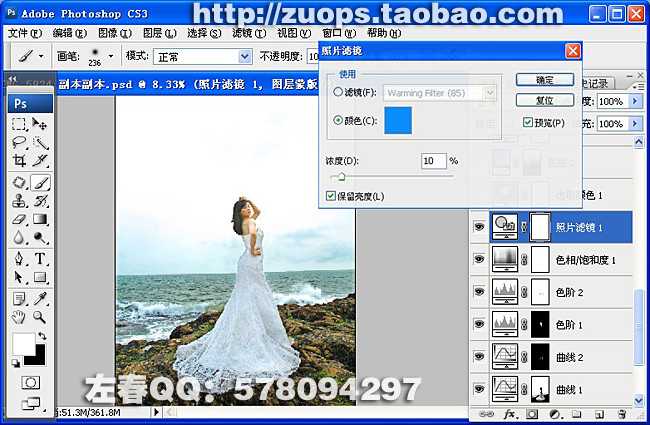The height and width of the screenshot is (425, 650).
Task: Select the Clone Stamp tool
Action: [x=19, y=201]
